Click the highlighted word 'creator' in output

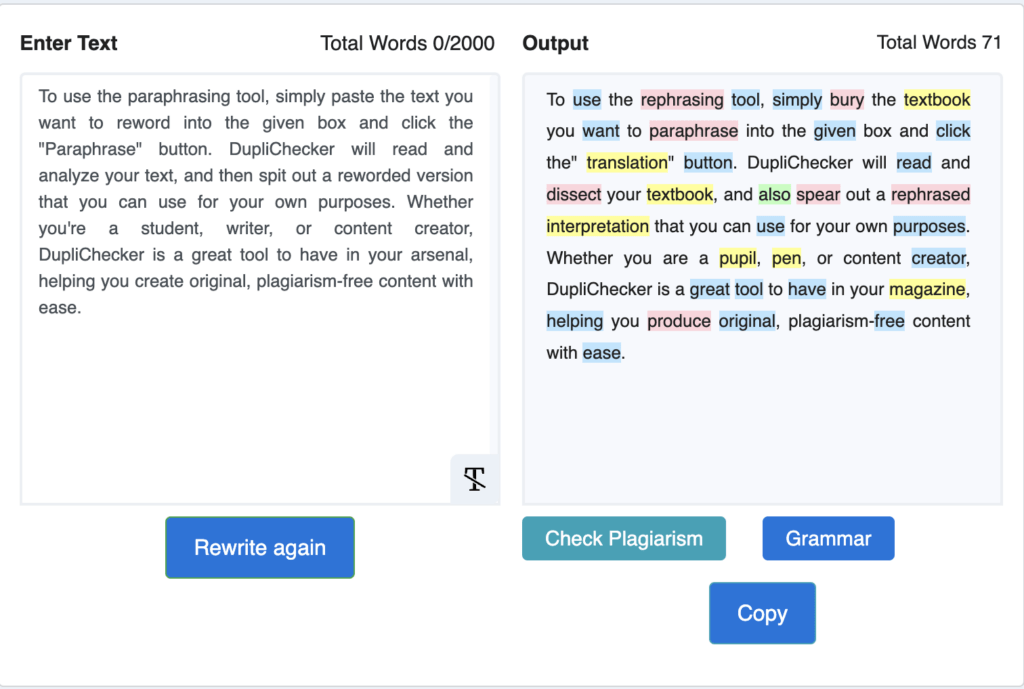pyautogui.click(x=938, y=258)
